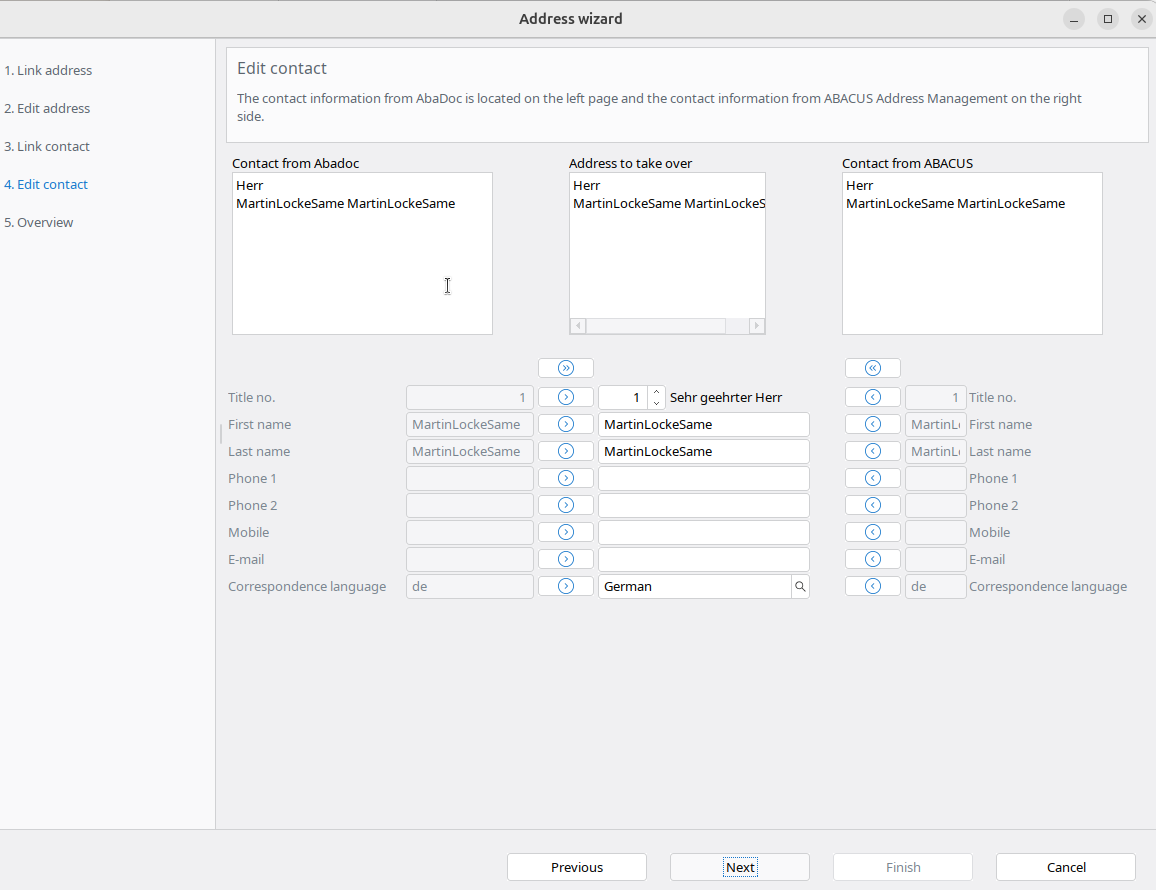Copy AbaDoc First name with right arrow
Viewport: 1156px width, 890px height.
[x=566, y=425]
